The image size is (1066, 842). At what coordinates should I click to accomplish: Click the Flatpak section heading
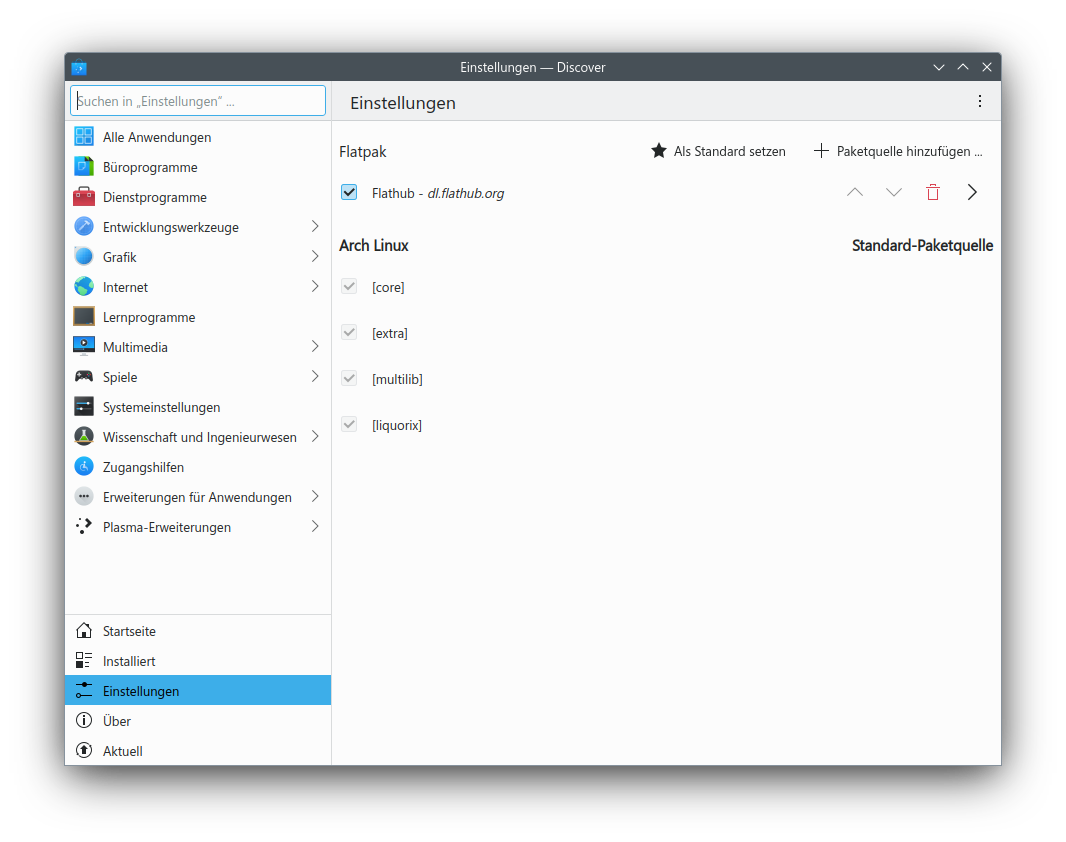tap(362, 152)
